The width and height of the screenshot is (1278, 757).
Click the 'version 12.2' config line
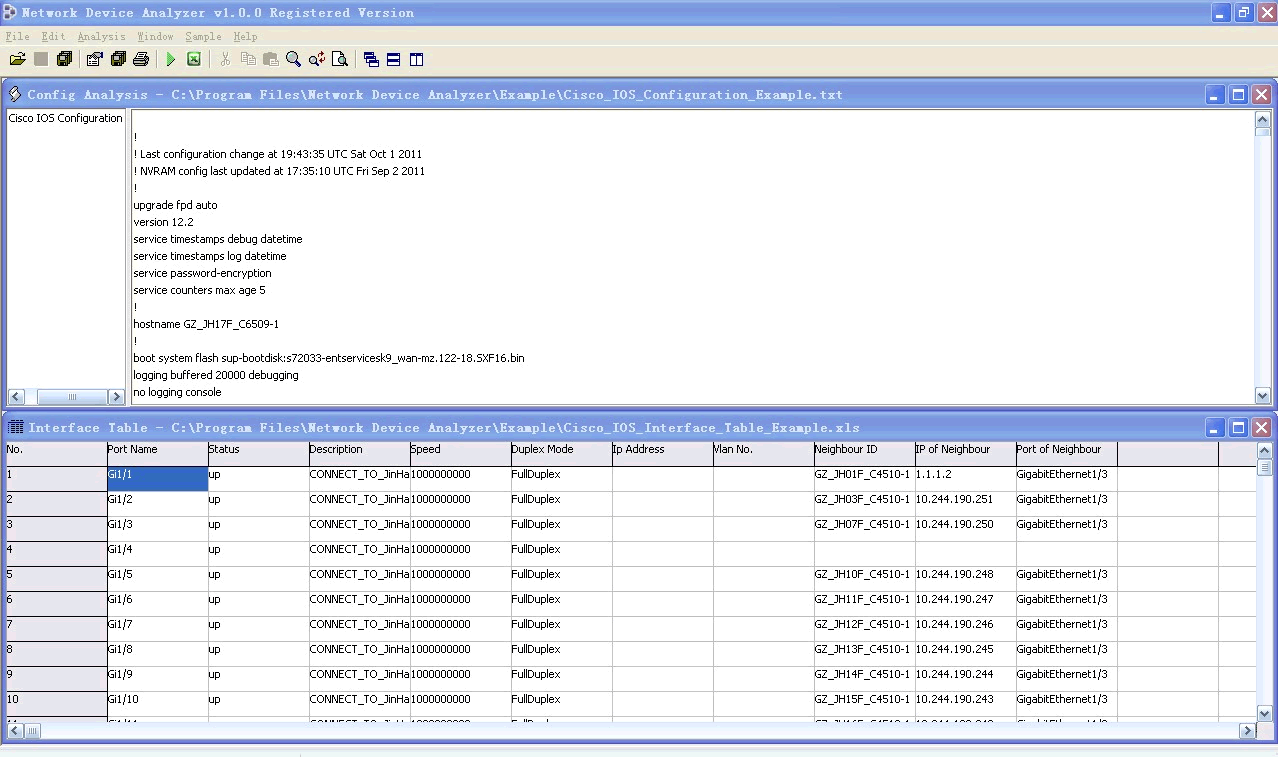pyautogui.click(x=163, y=222)
